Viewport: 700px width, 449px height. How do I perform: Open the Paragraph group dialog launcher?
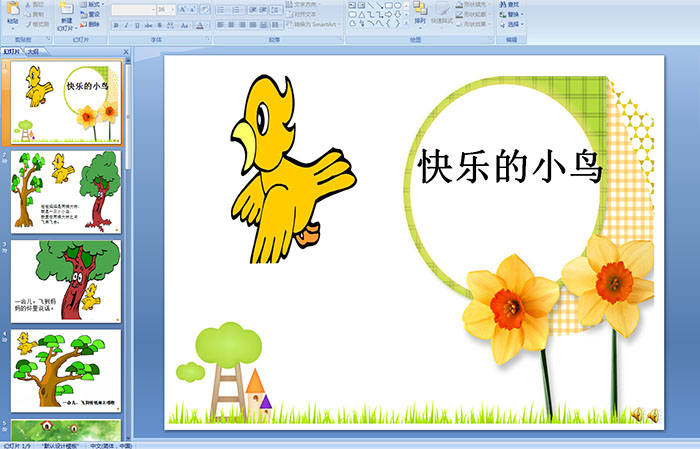[x=340, y=40]
